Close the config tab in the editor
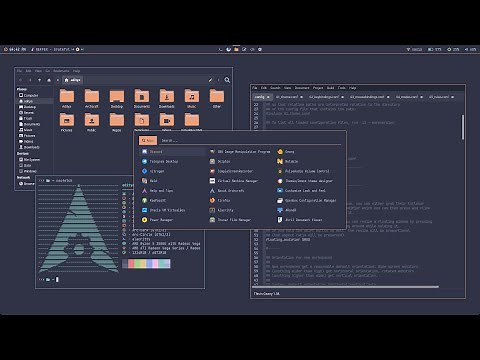Viewport: 480px width, 360px height. click(268, 97)
